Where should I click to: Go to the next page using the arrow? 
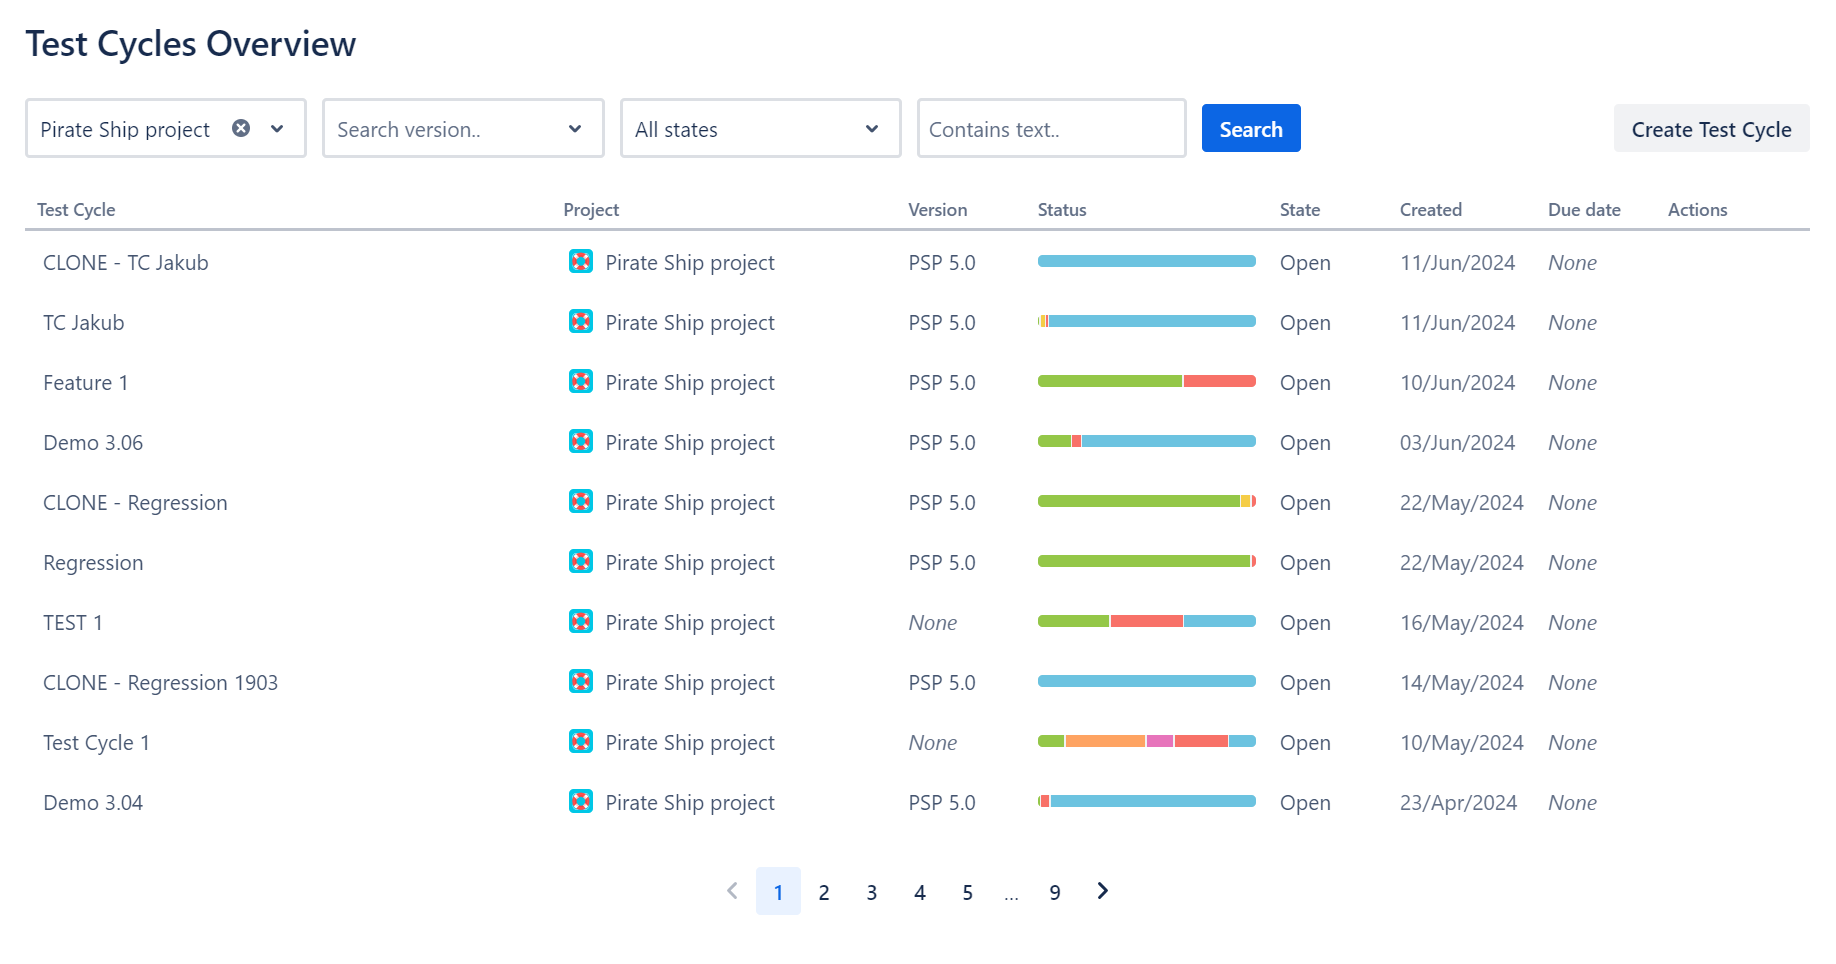(x=1102, y=890)
